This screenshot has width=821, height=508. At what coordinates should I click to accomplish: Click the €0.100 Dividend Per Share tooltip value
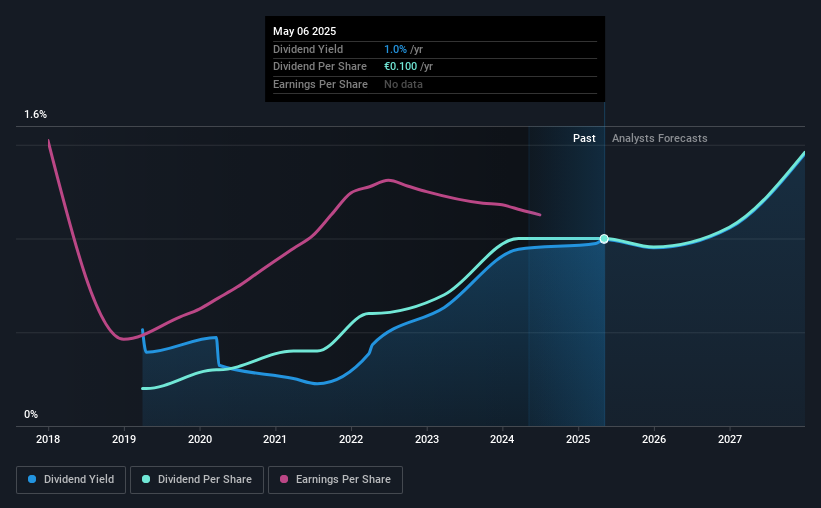point(401,67)
